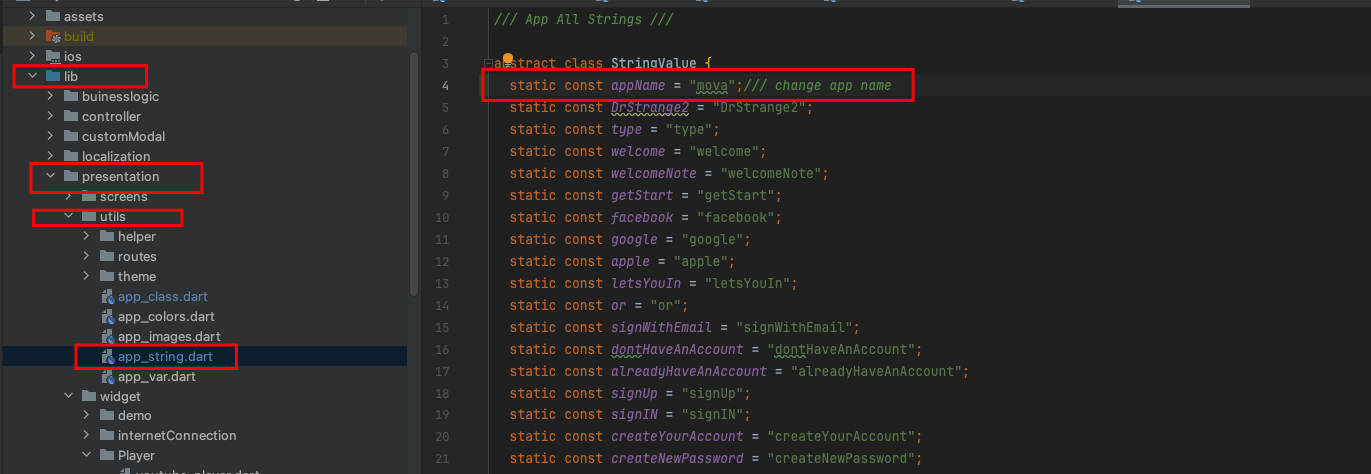Select the internetConnection folder
The width and height of the screenshot is (1371, 474).
(x=176, y=436)
